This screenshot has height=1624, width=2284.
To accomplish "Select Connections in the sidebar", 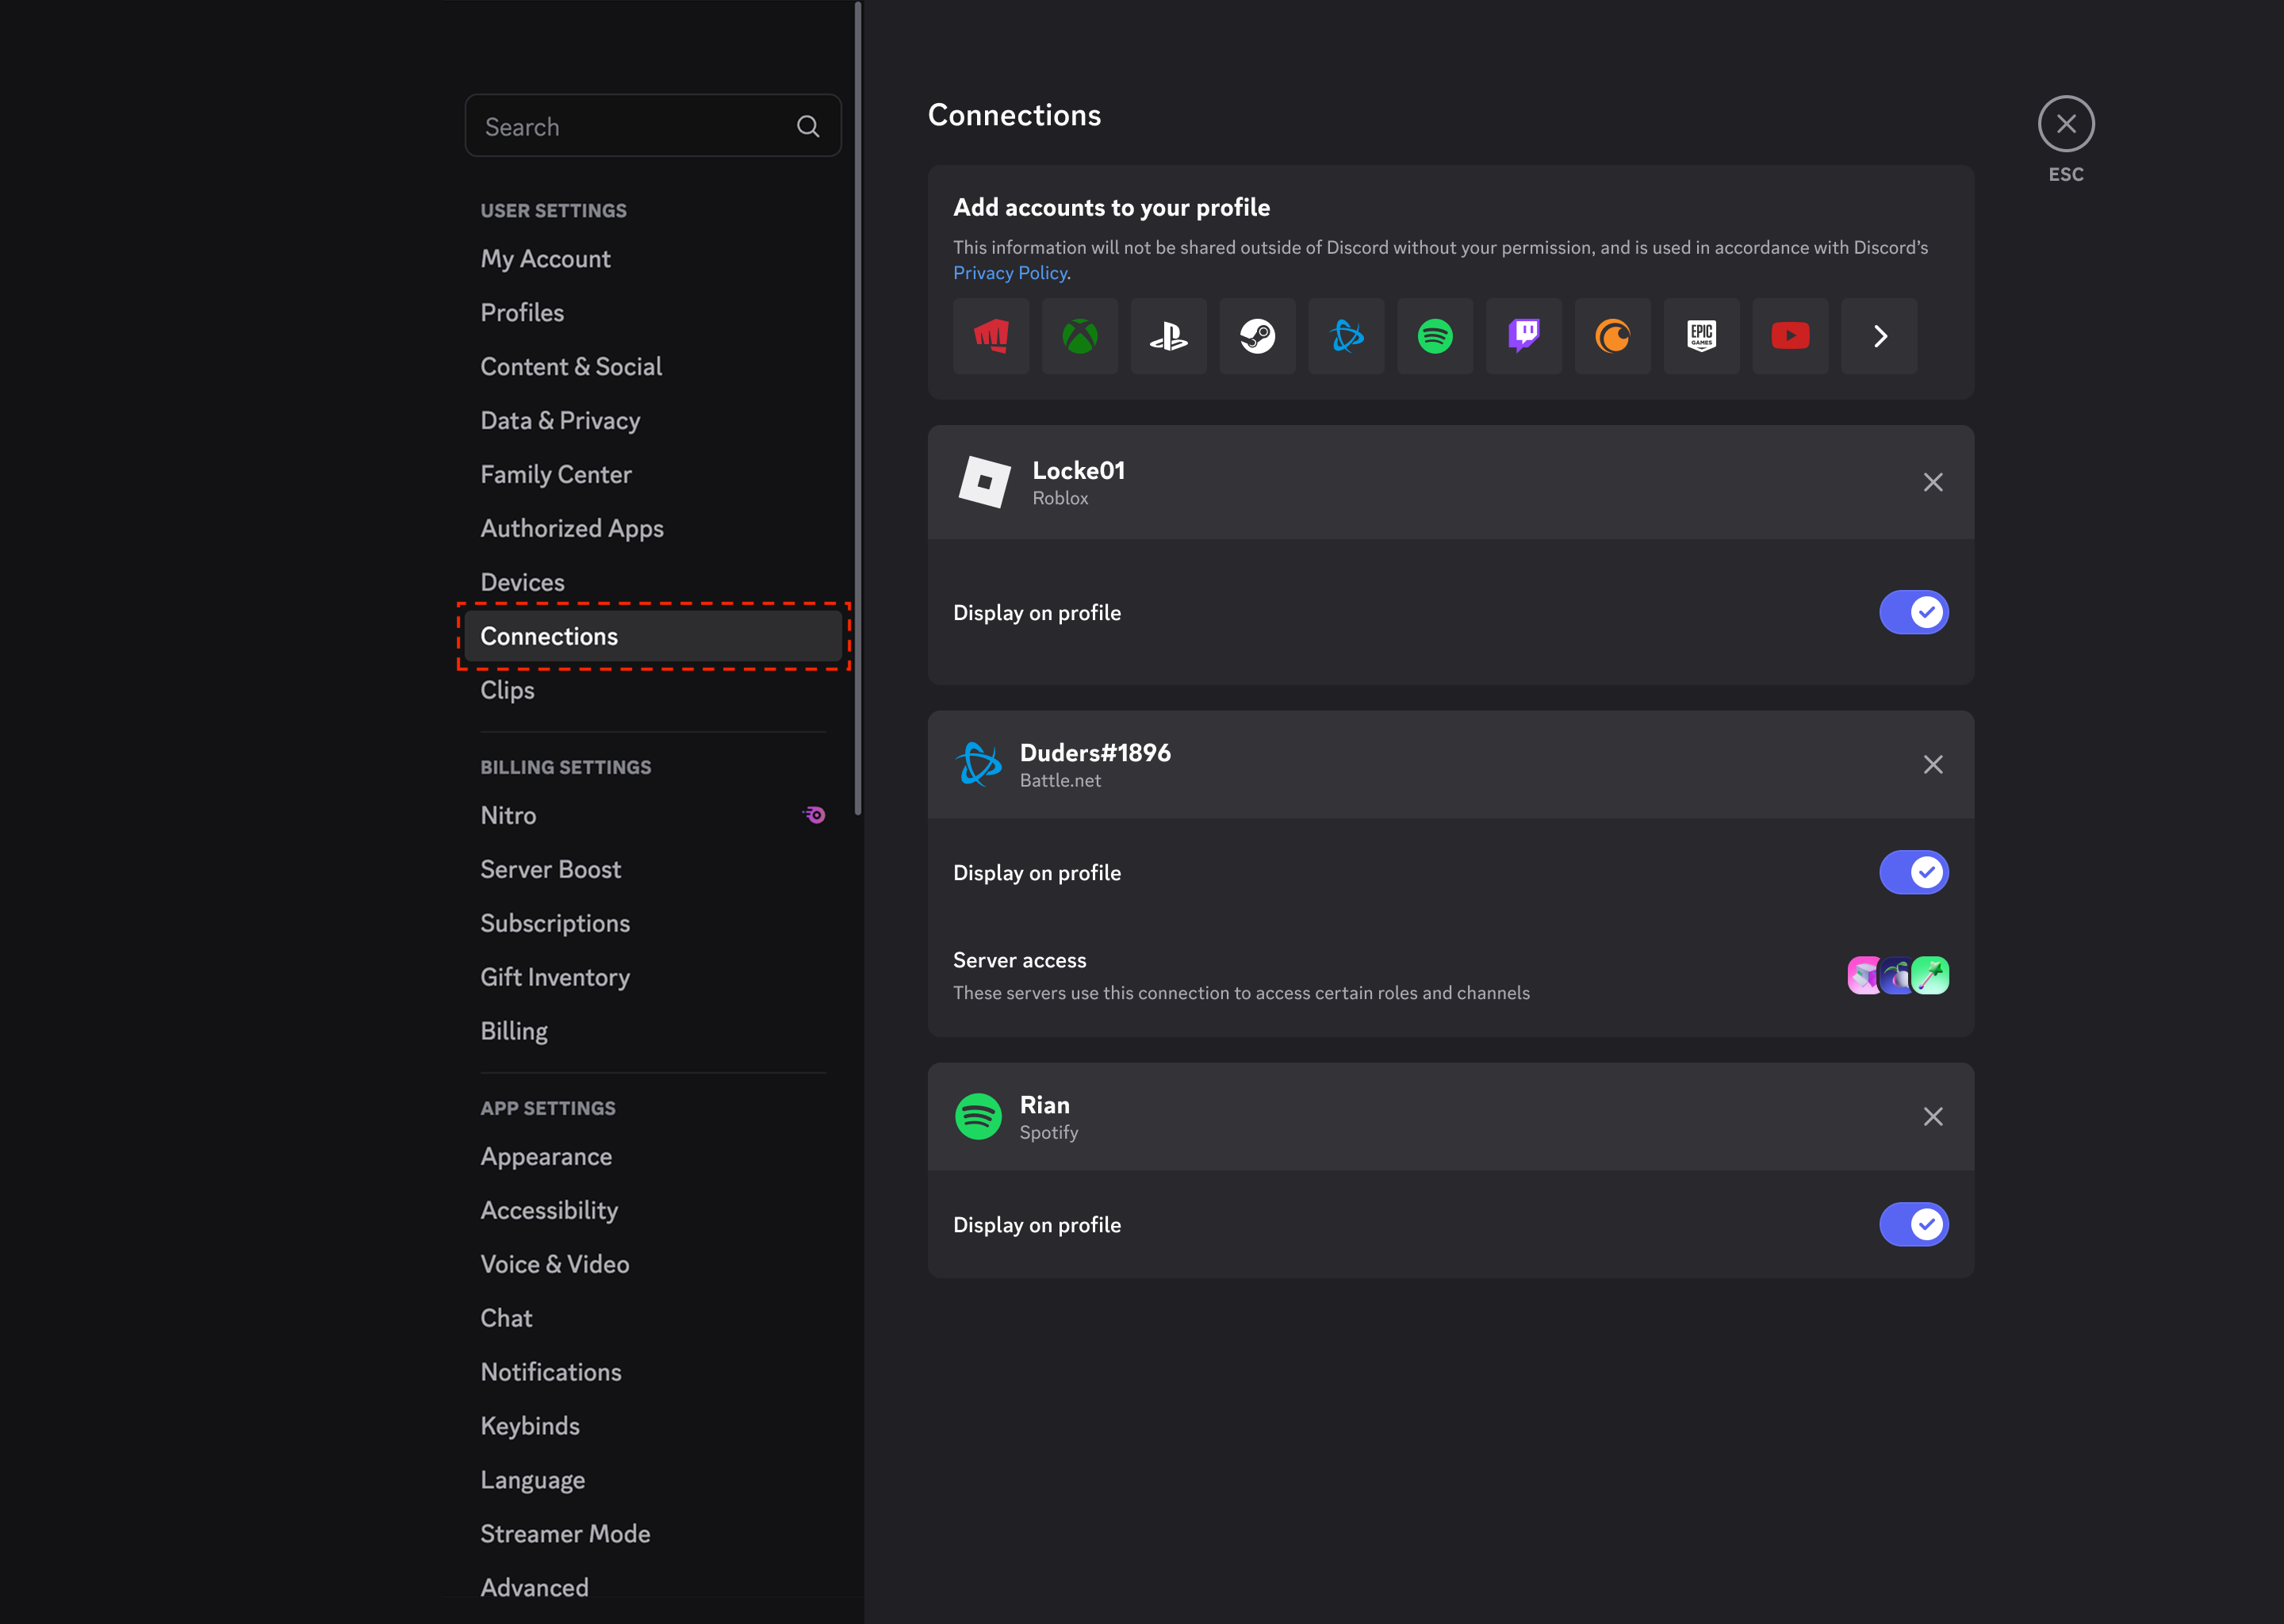I will point(652,637).
